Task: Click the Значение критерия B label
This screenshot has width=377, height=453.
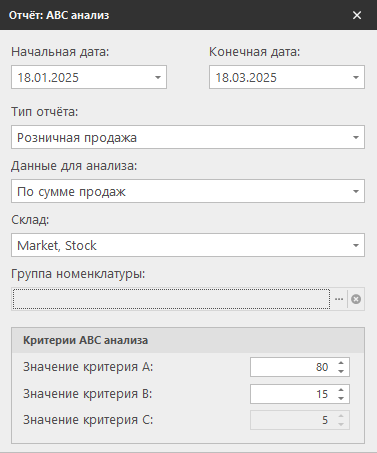Action: click(88, 394)
